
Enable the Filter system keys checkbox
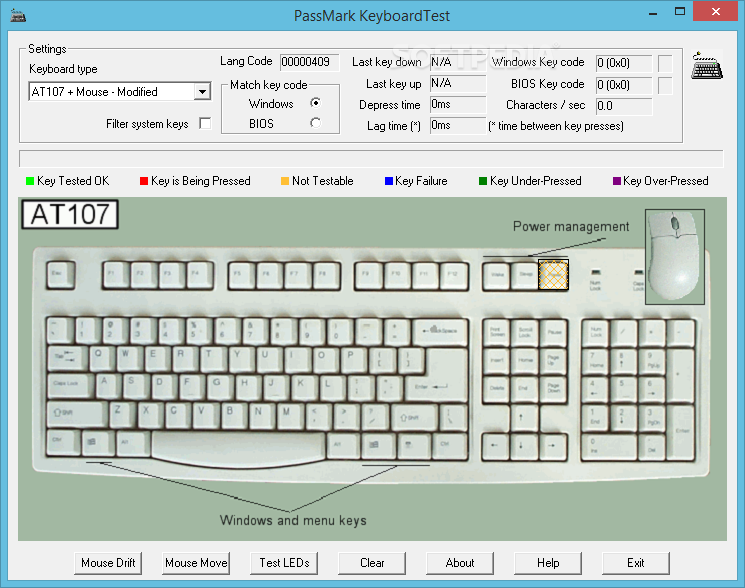coord(205,123)
